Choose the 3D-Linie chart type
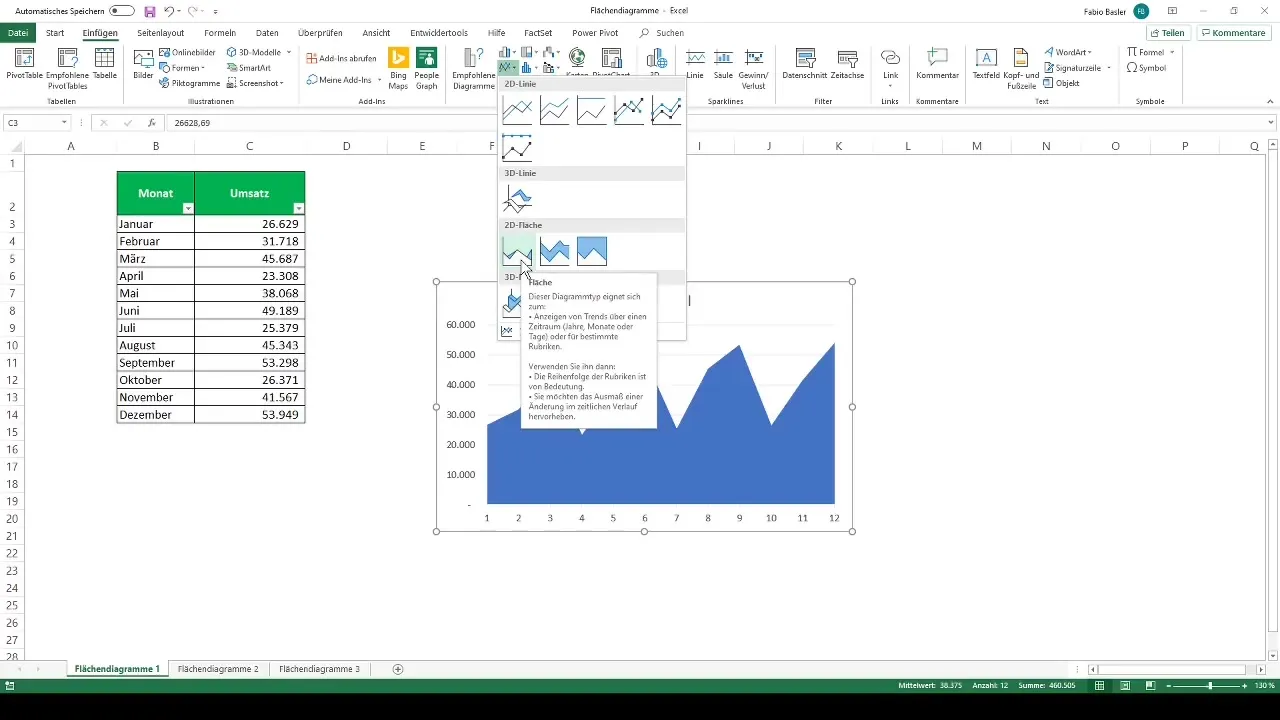Image resolution: width=1280 pixels, height=720 pixels. click(x=517, y=199)
